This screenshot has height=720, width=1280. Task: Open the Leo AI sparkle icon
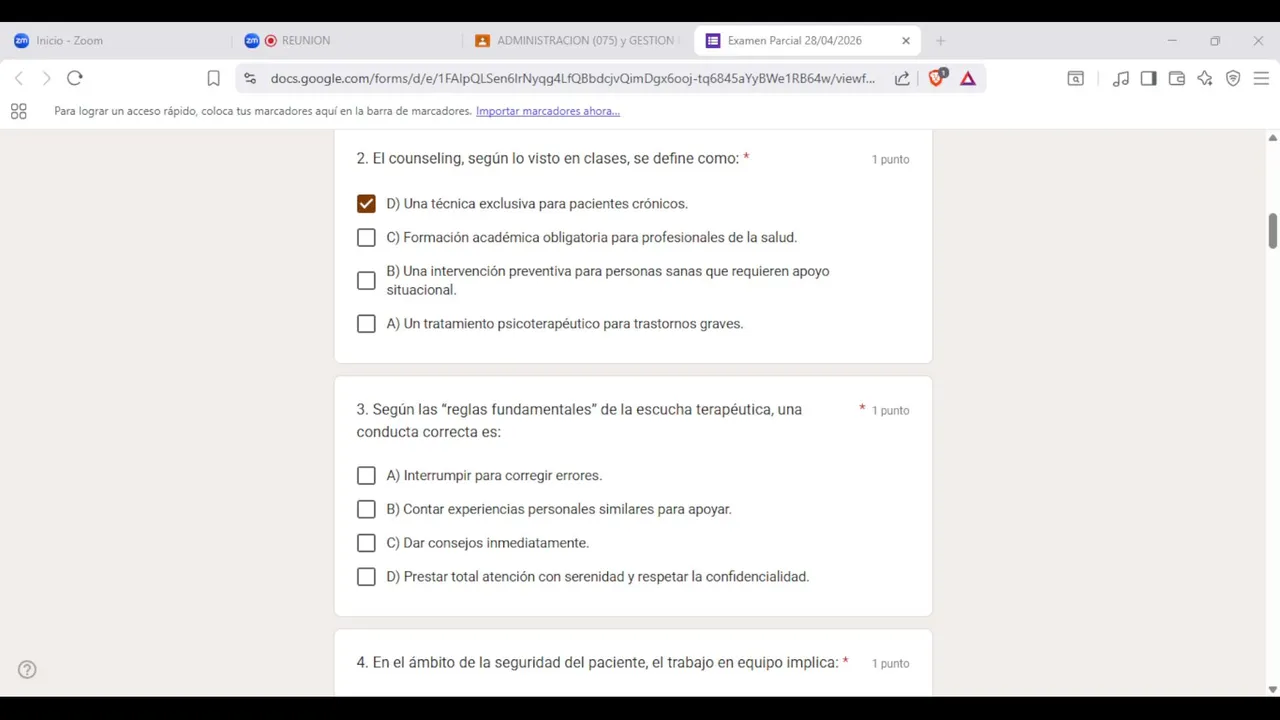(1205, 78)
